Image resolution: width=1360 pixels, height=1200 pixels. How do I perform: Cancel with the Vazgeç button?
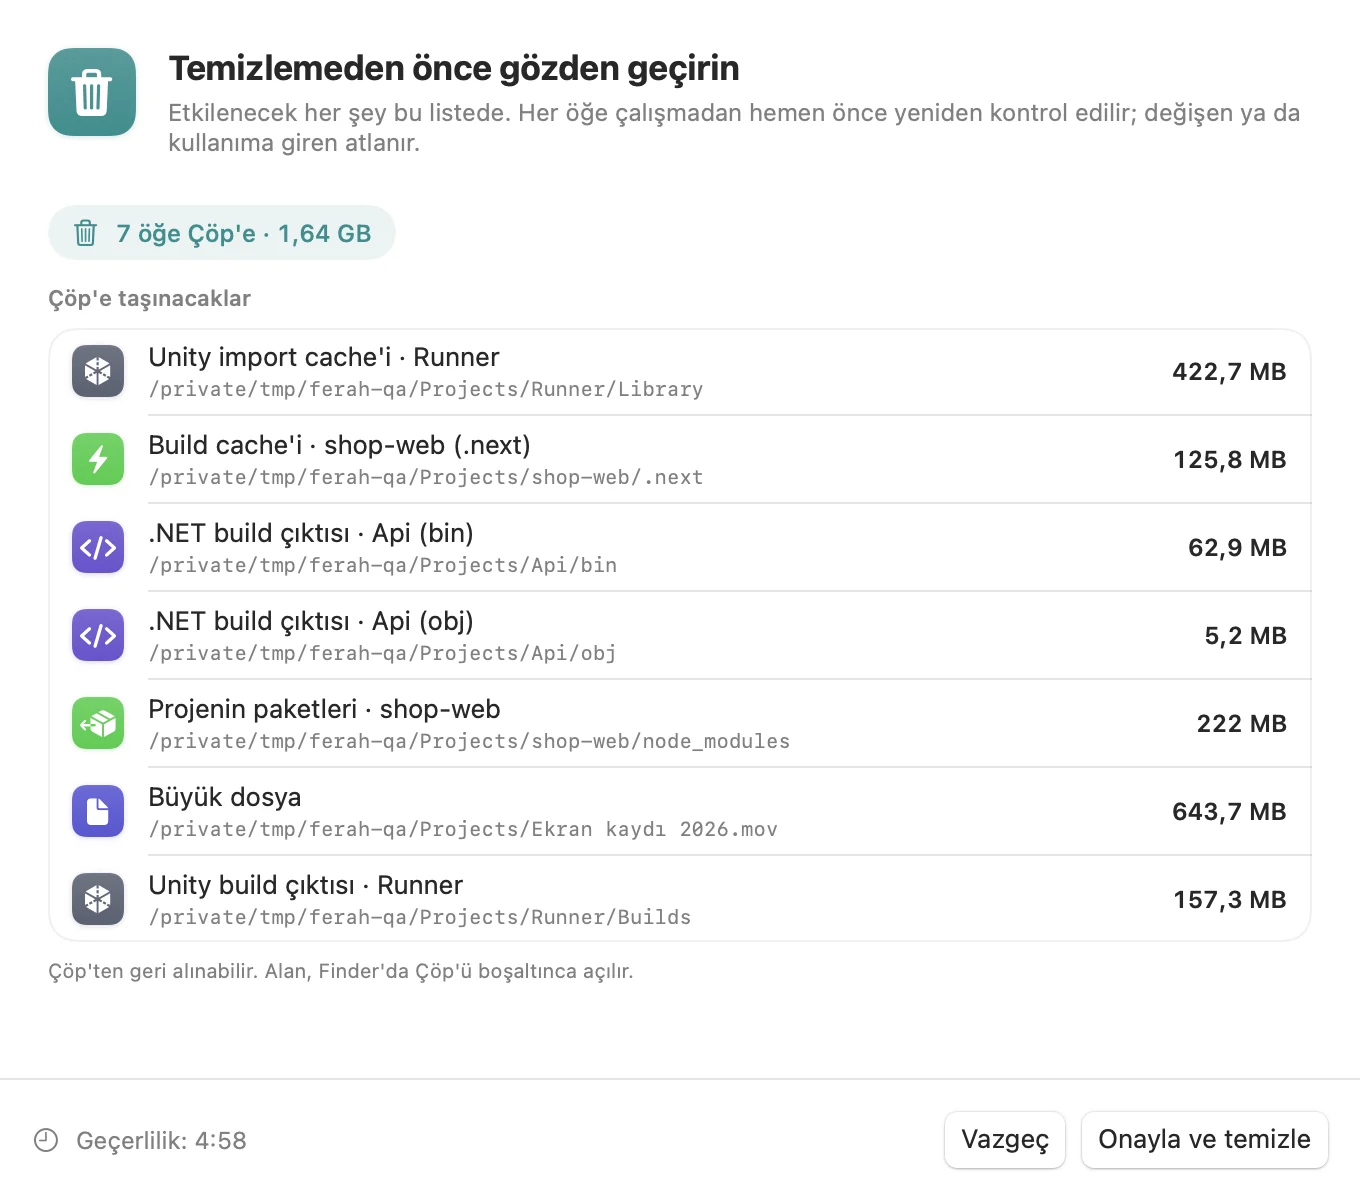(1005, 1140)
